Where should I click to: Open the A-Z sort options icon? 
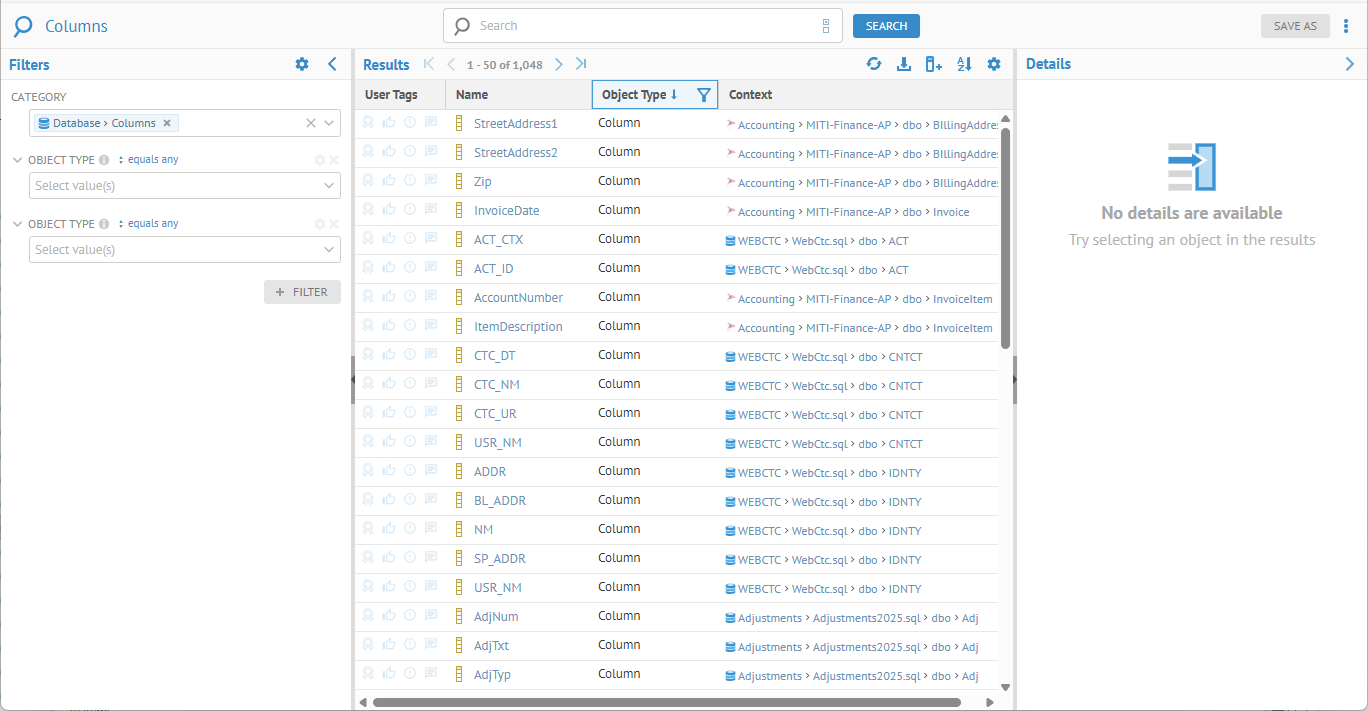click(964, 64)
